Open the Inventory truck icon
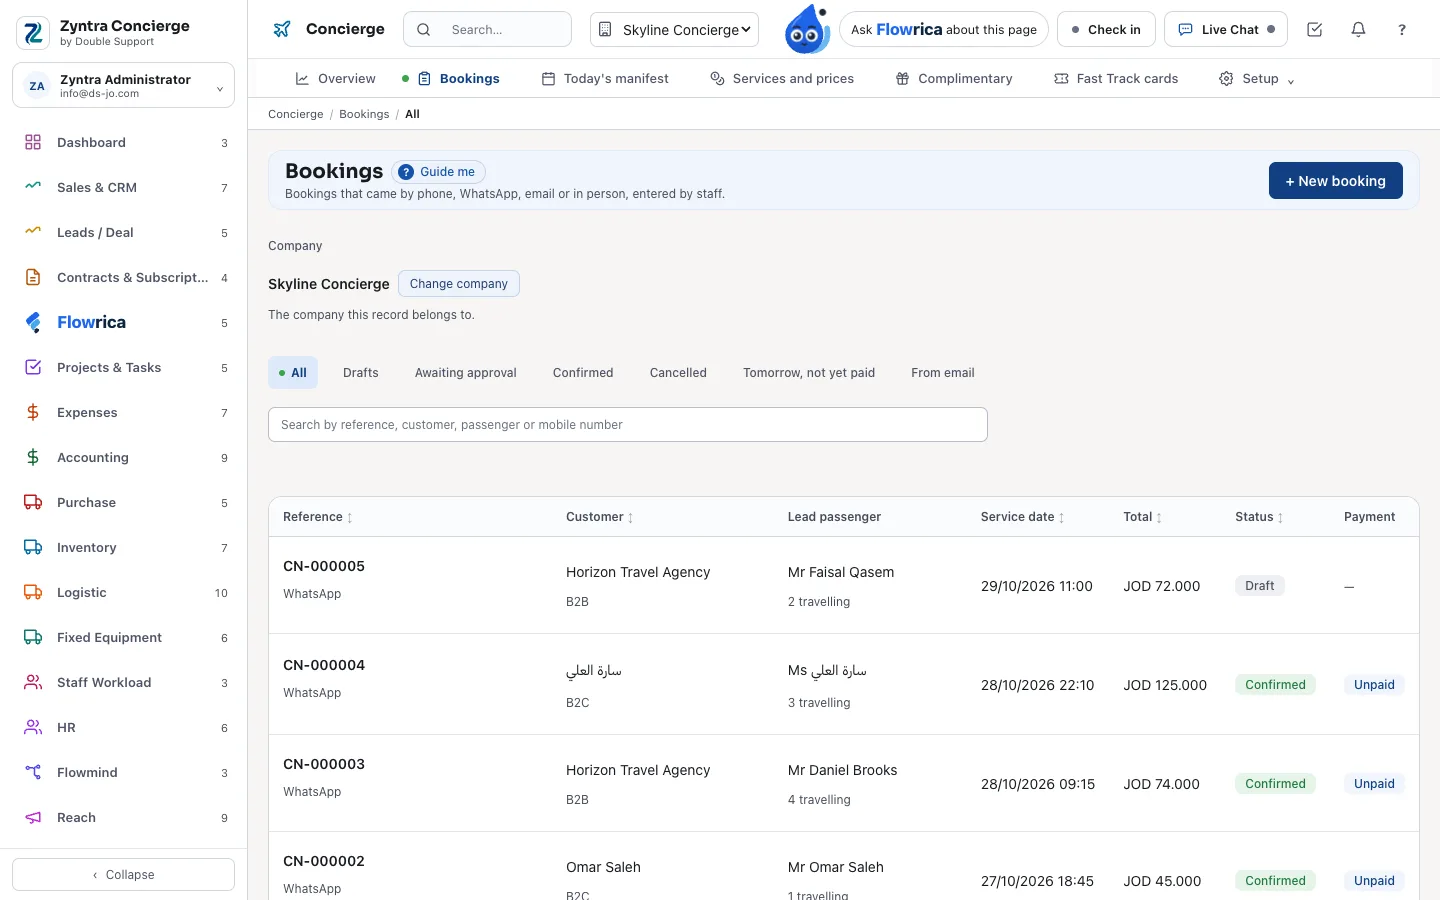This screenshot has height=900, width=1440. coord(33,547)
